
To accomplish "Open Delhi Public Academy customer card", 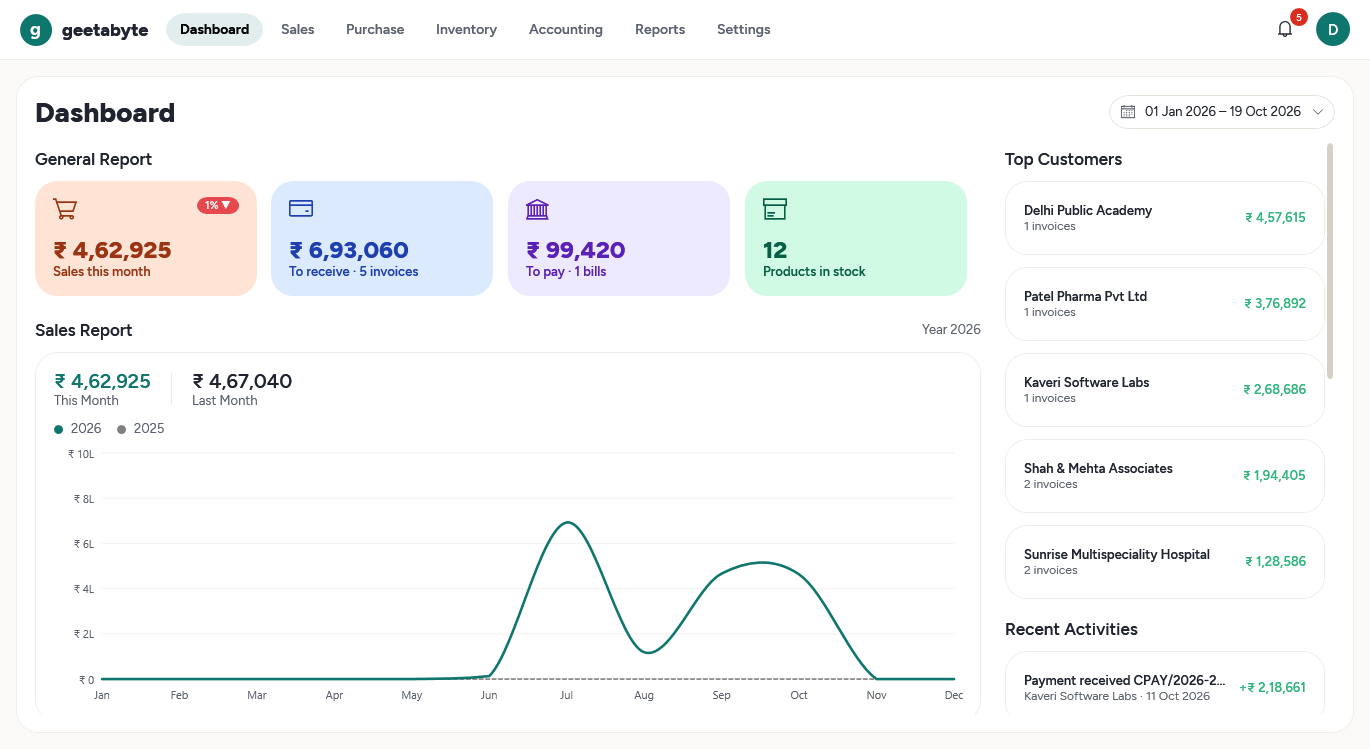I will [1165, 218].
